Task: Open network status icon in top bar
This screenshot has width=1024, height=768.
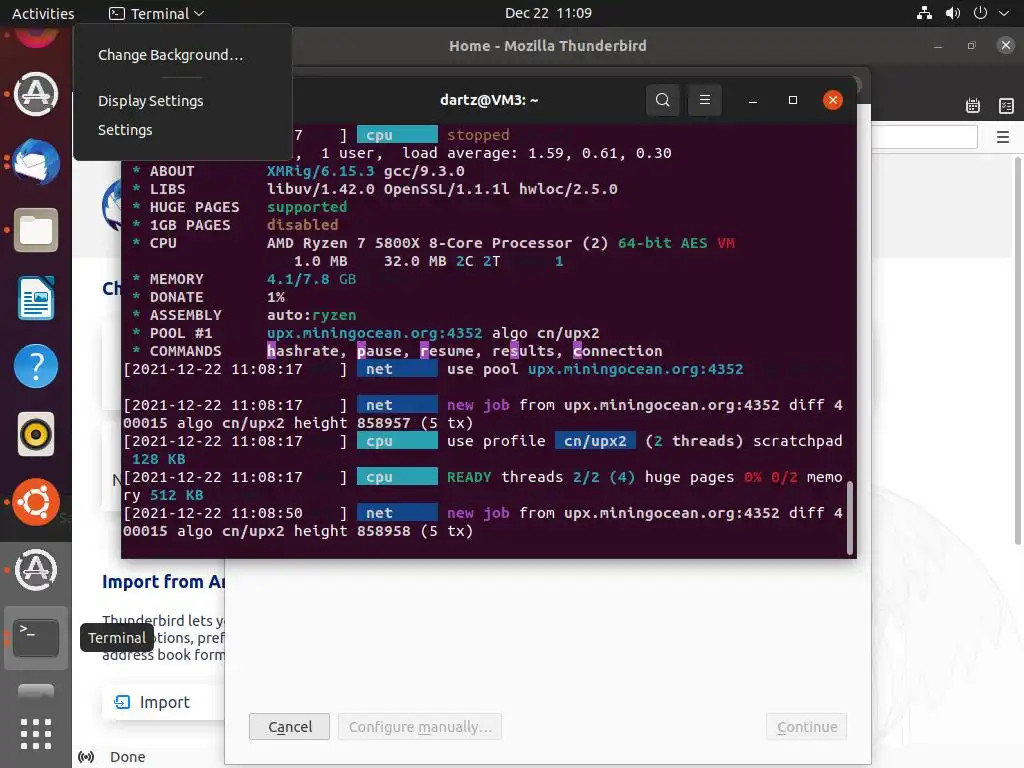Action: click(x=924, y=13)
